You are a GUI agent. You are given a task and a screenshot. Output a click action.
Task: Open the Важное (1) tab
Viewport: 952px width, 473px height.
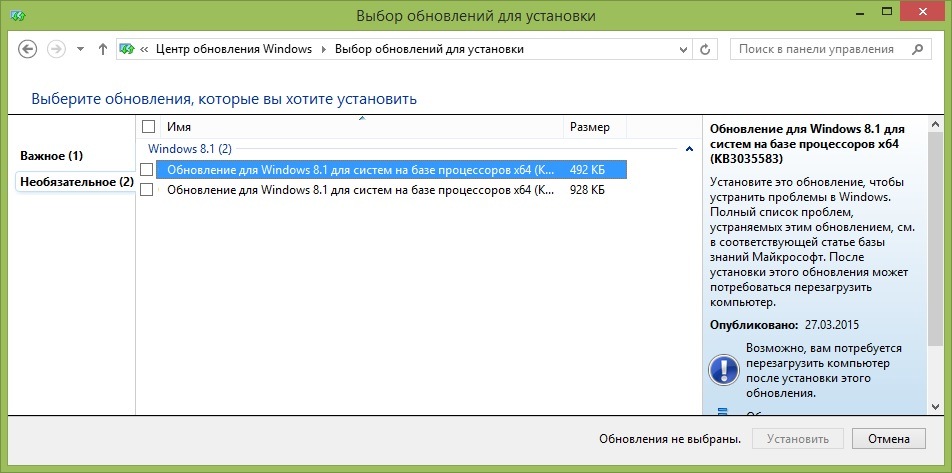click(x=52, y=155)
